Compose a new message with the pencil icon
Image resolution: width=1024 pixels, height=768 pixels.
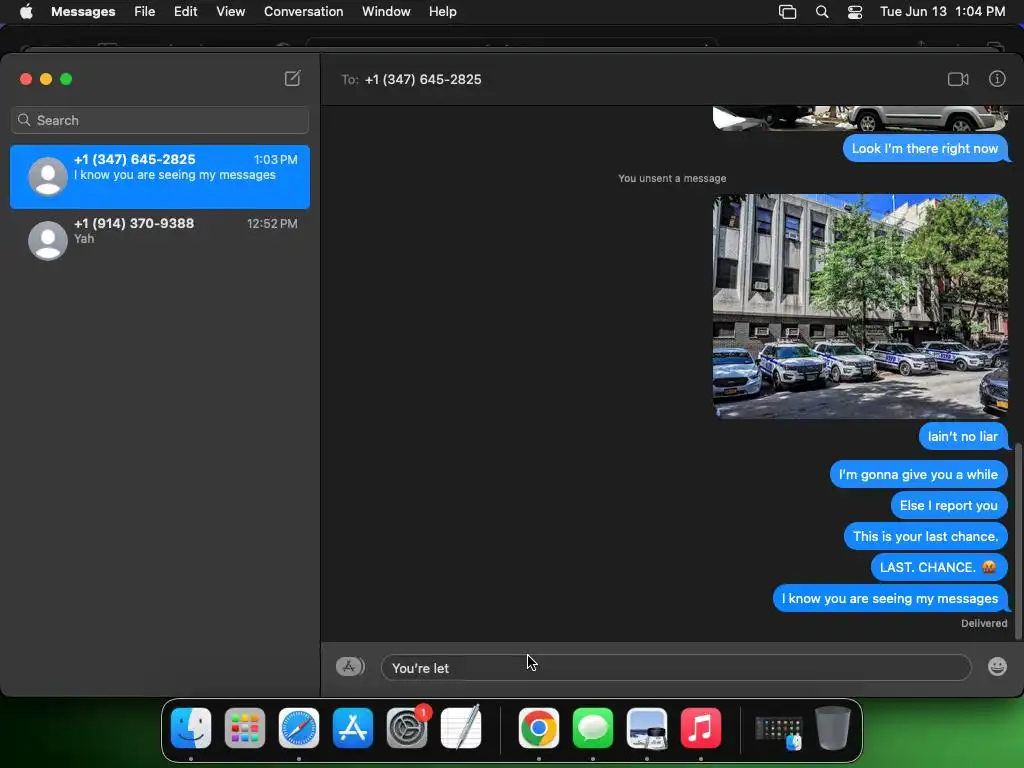click(293, 78)
